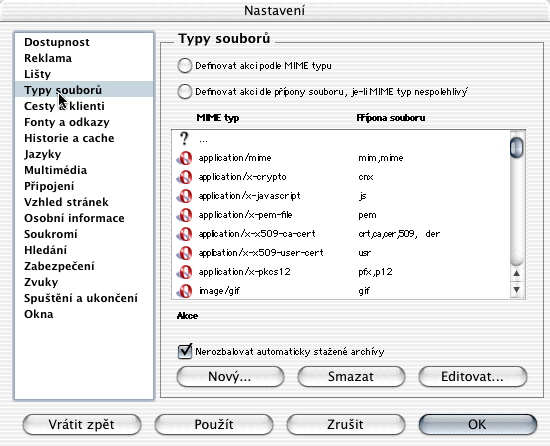Select the file extension action radio button

point(185,92)
